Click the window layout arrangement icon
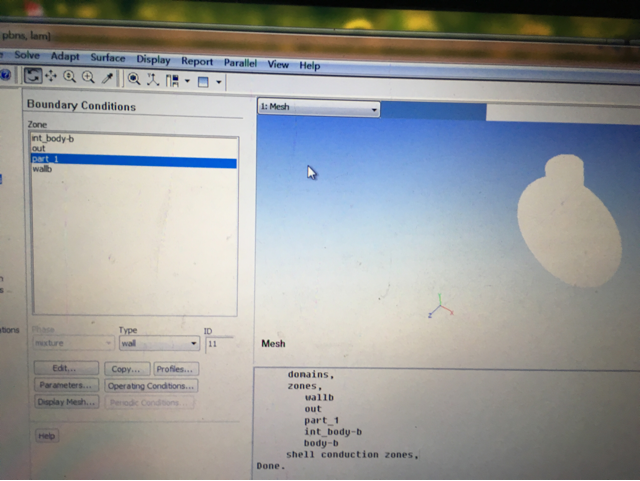The height and width of the screenshot is (481, 640). coord(172,80)
